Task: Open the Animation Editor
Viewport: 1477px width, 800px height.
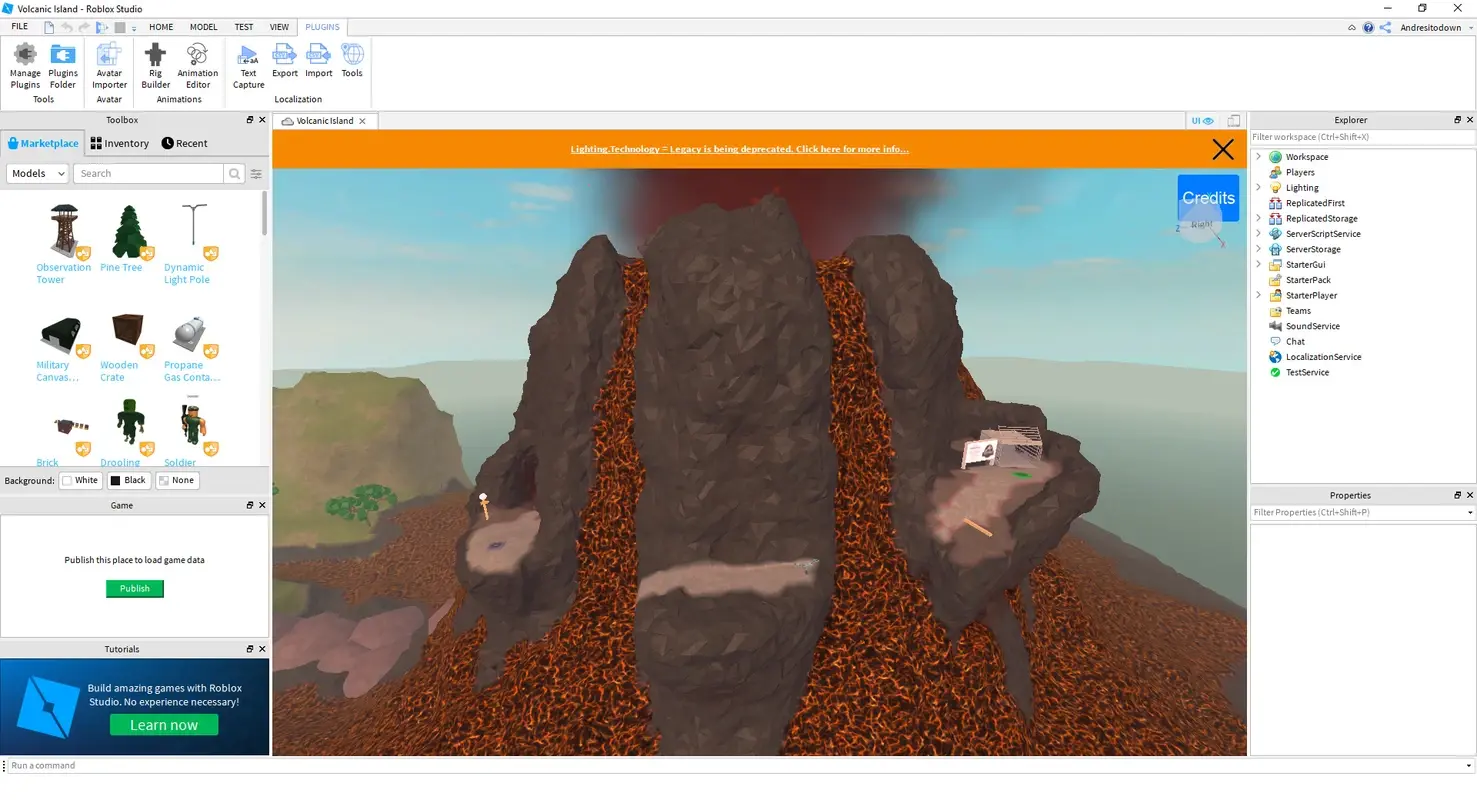Action: (197, 66)
